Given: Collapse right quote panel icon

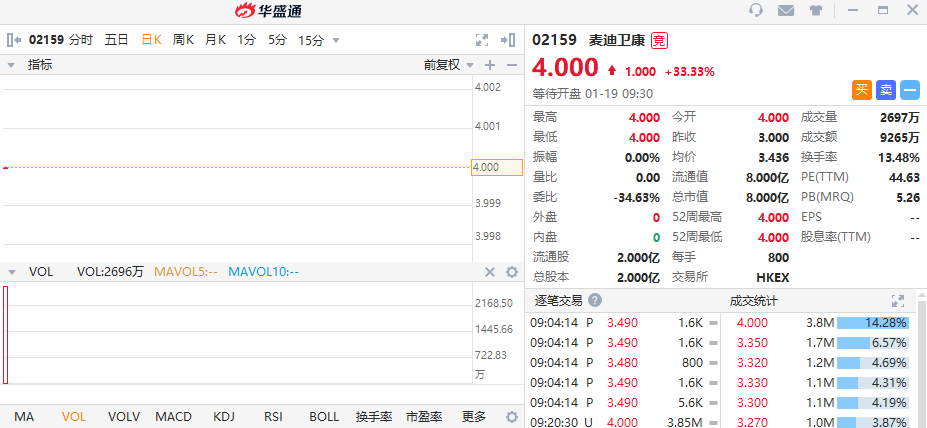Looking at the screenshot, I should [508, 40].
